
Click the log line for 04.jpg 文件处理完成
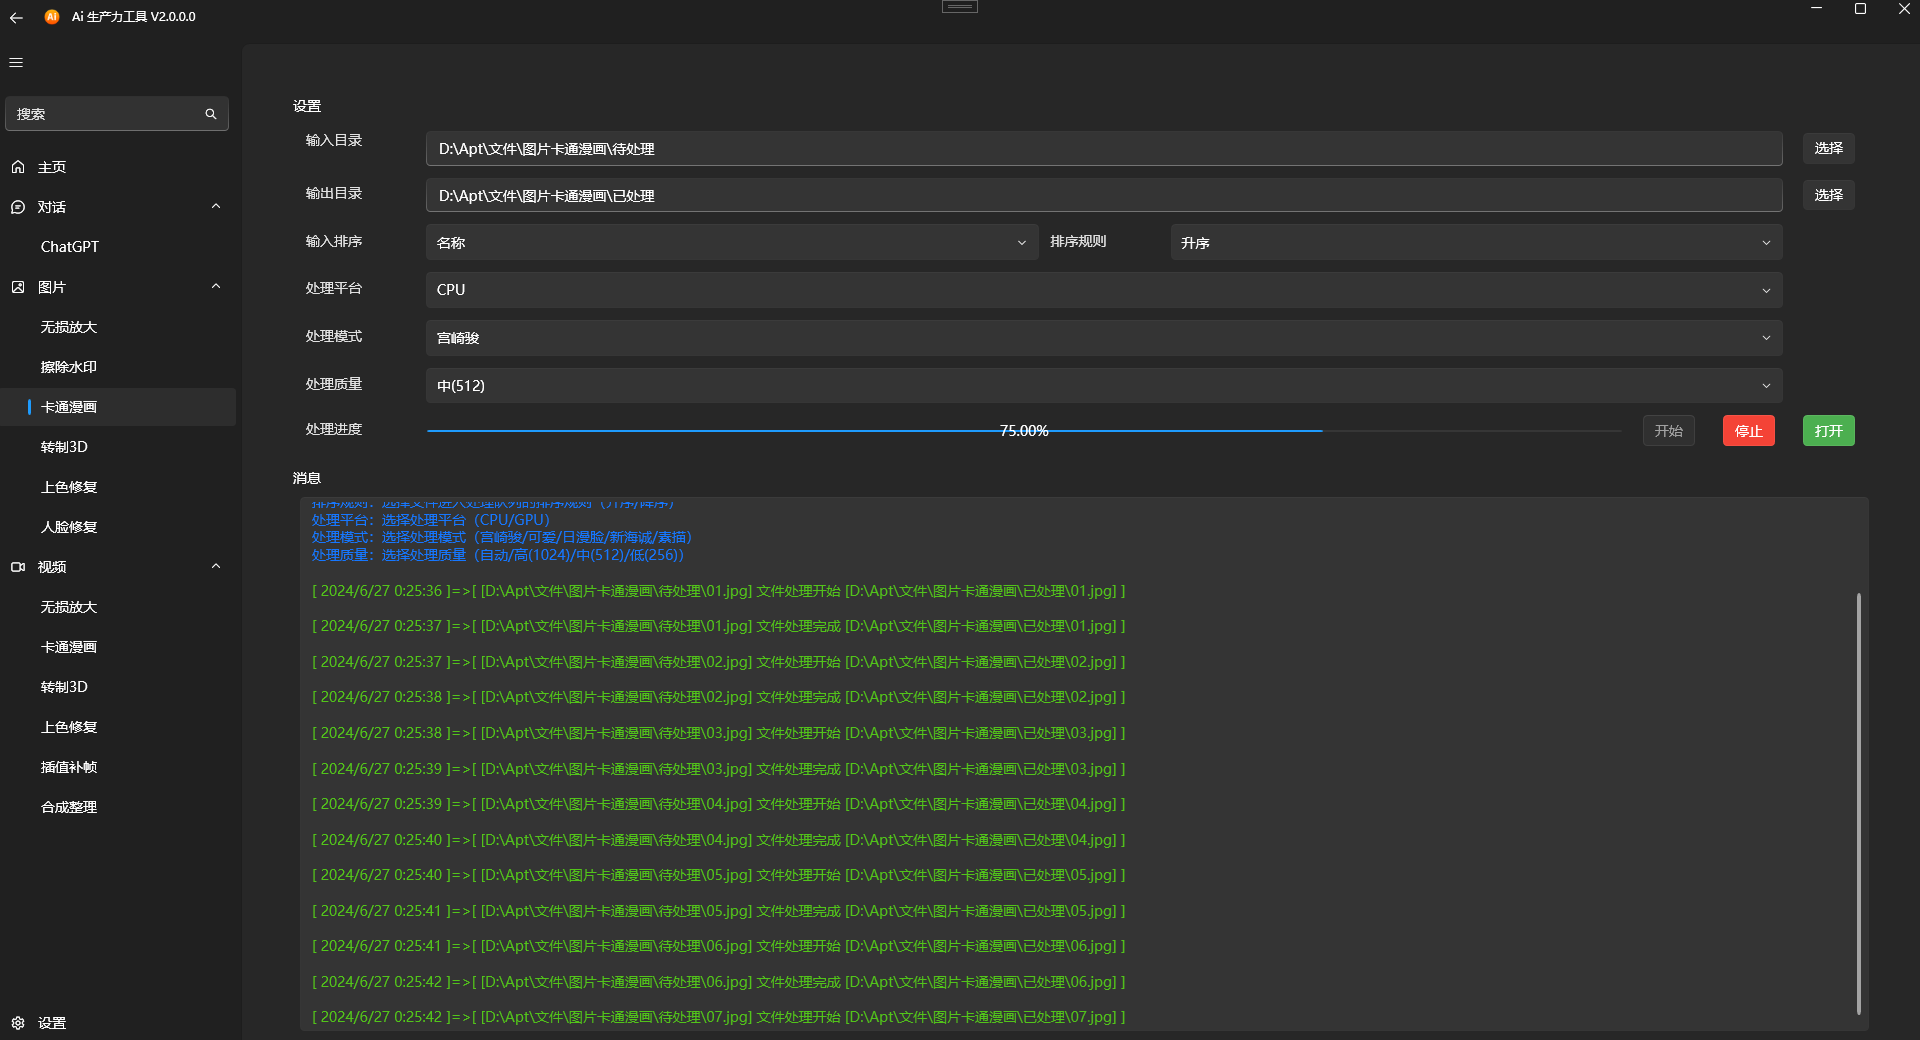[718, 840]
